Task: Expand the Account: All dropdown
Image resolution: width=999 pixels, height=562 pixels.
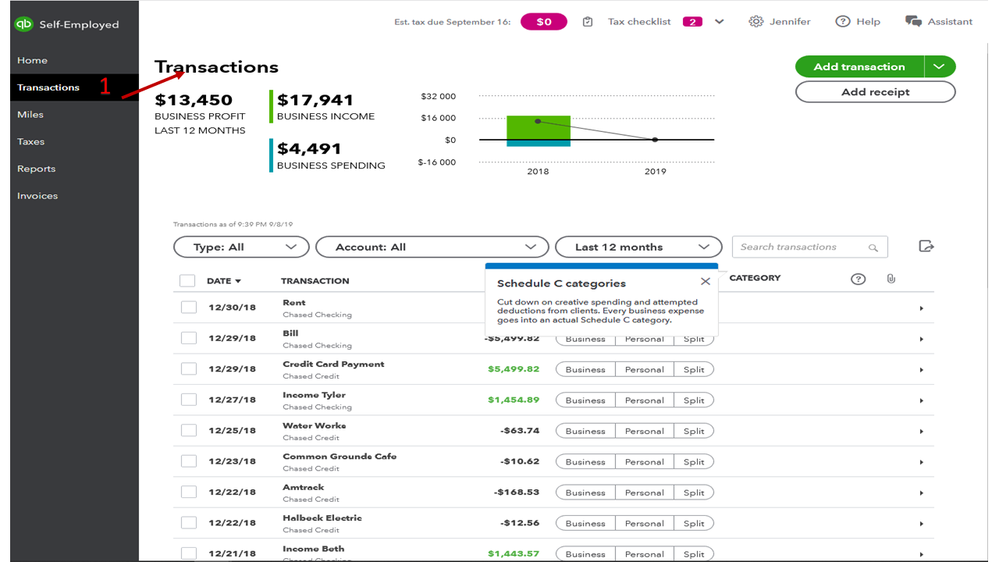Action: 431,247
